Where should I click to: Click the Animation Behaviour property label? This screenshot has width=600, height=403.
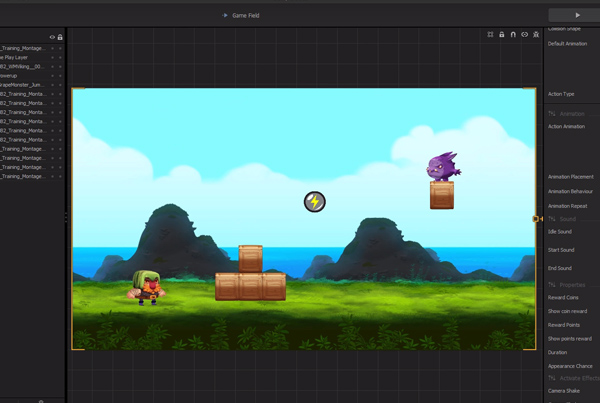(570, 191)
